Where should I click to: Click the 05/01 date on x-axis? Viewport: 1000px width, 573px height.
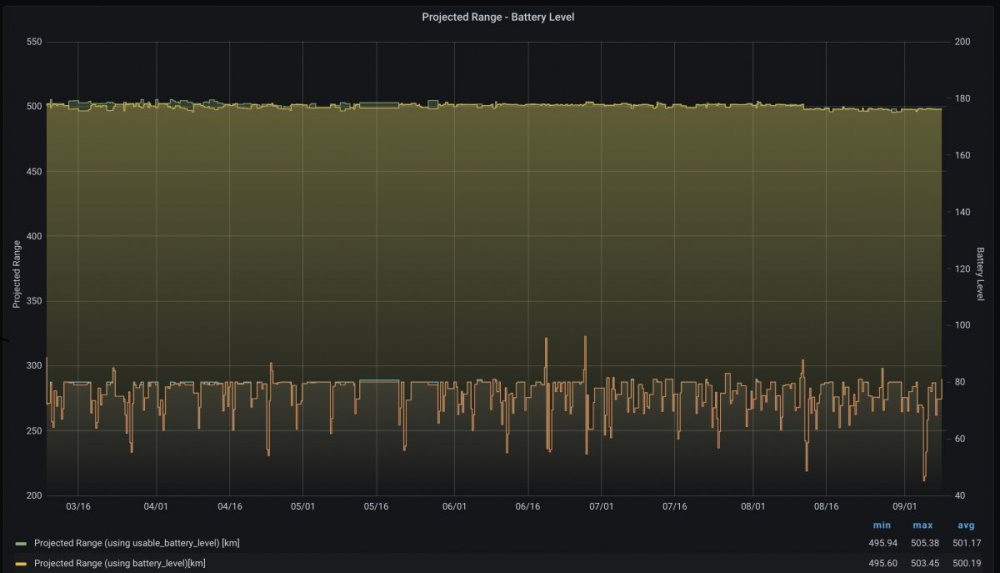coord(304,506)
